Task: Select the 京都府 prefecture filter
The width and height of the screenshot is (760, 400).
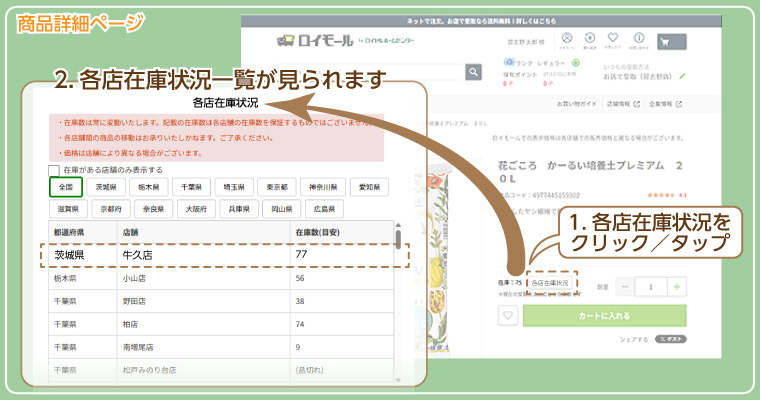Action: [x=111, y=209]
